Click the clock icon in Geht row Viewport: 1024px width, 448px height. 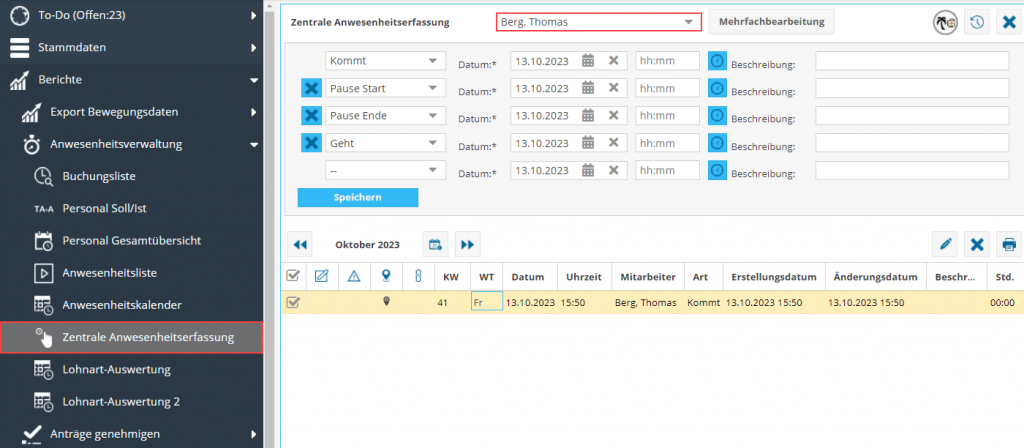tap(717, 143)
